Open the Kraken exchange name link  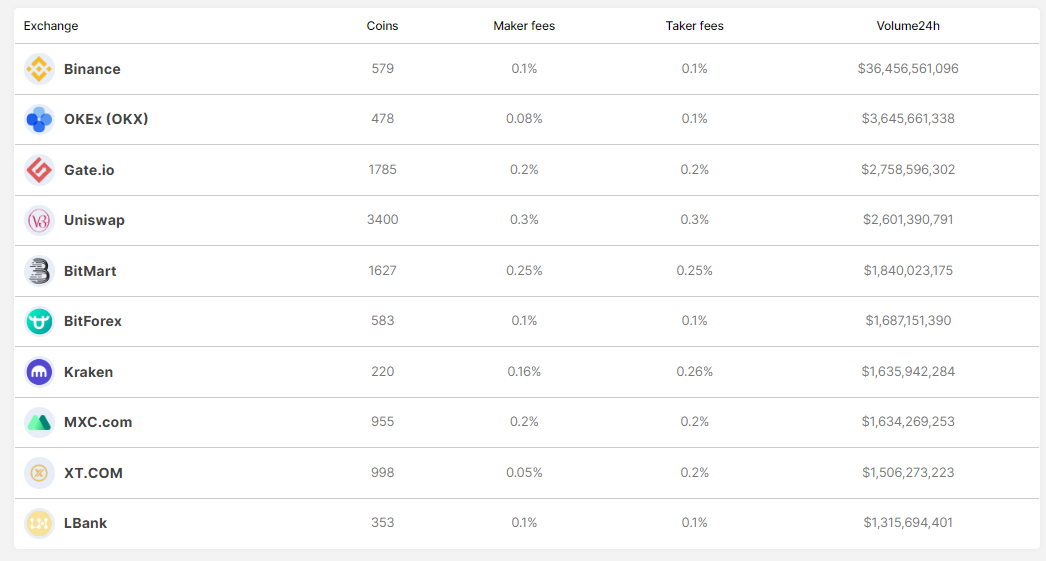[x=88, y=372]
